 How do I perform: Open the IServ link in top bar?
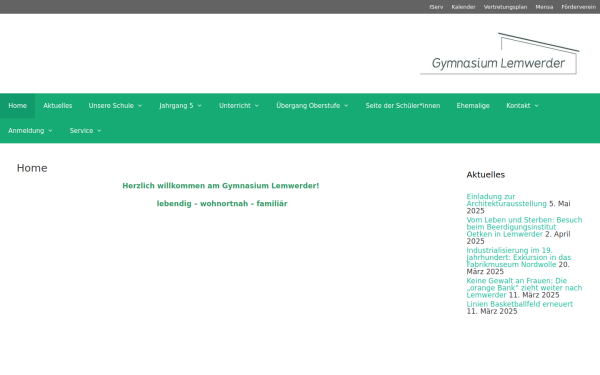pyautogui.click(x=436, y=7)
